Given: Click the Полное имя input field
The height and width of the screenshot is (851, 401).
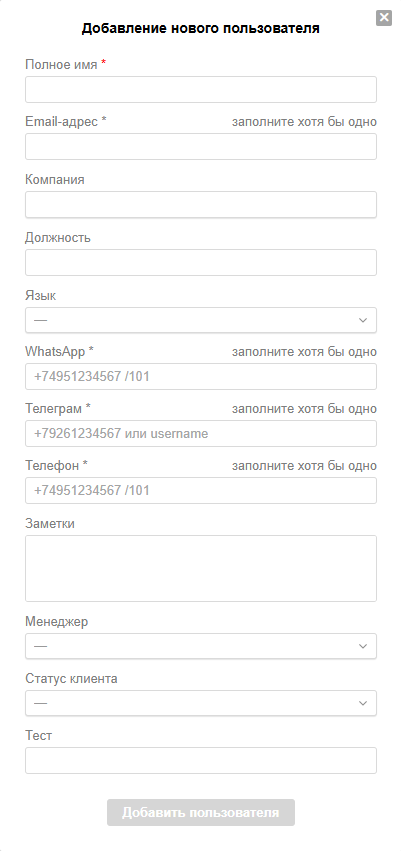Looking at the screenshot, I should 201,90.
